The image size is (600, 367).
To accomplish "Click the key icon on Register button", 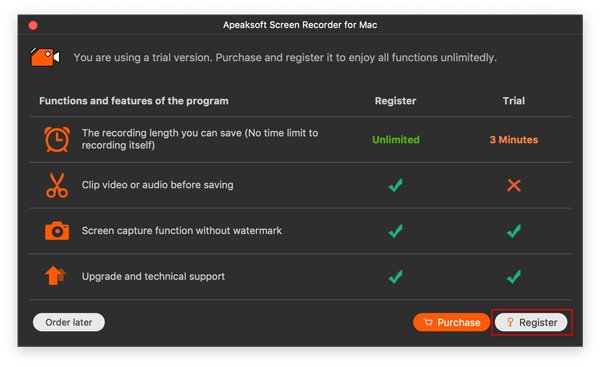I will (510, 322).
